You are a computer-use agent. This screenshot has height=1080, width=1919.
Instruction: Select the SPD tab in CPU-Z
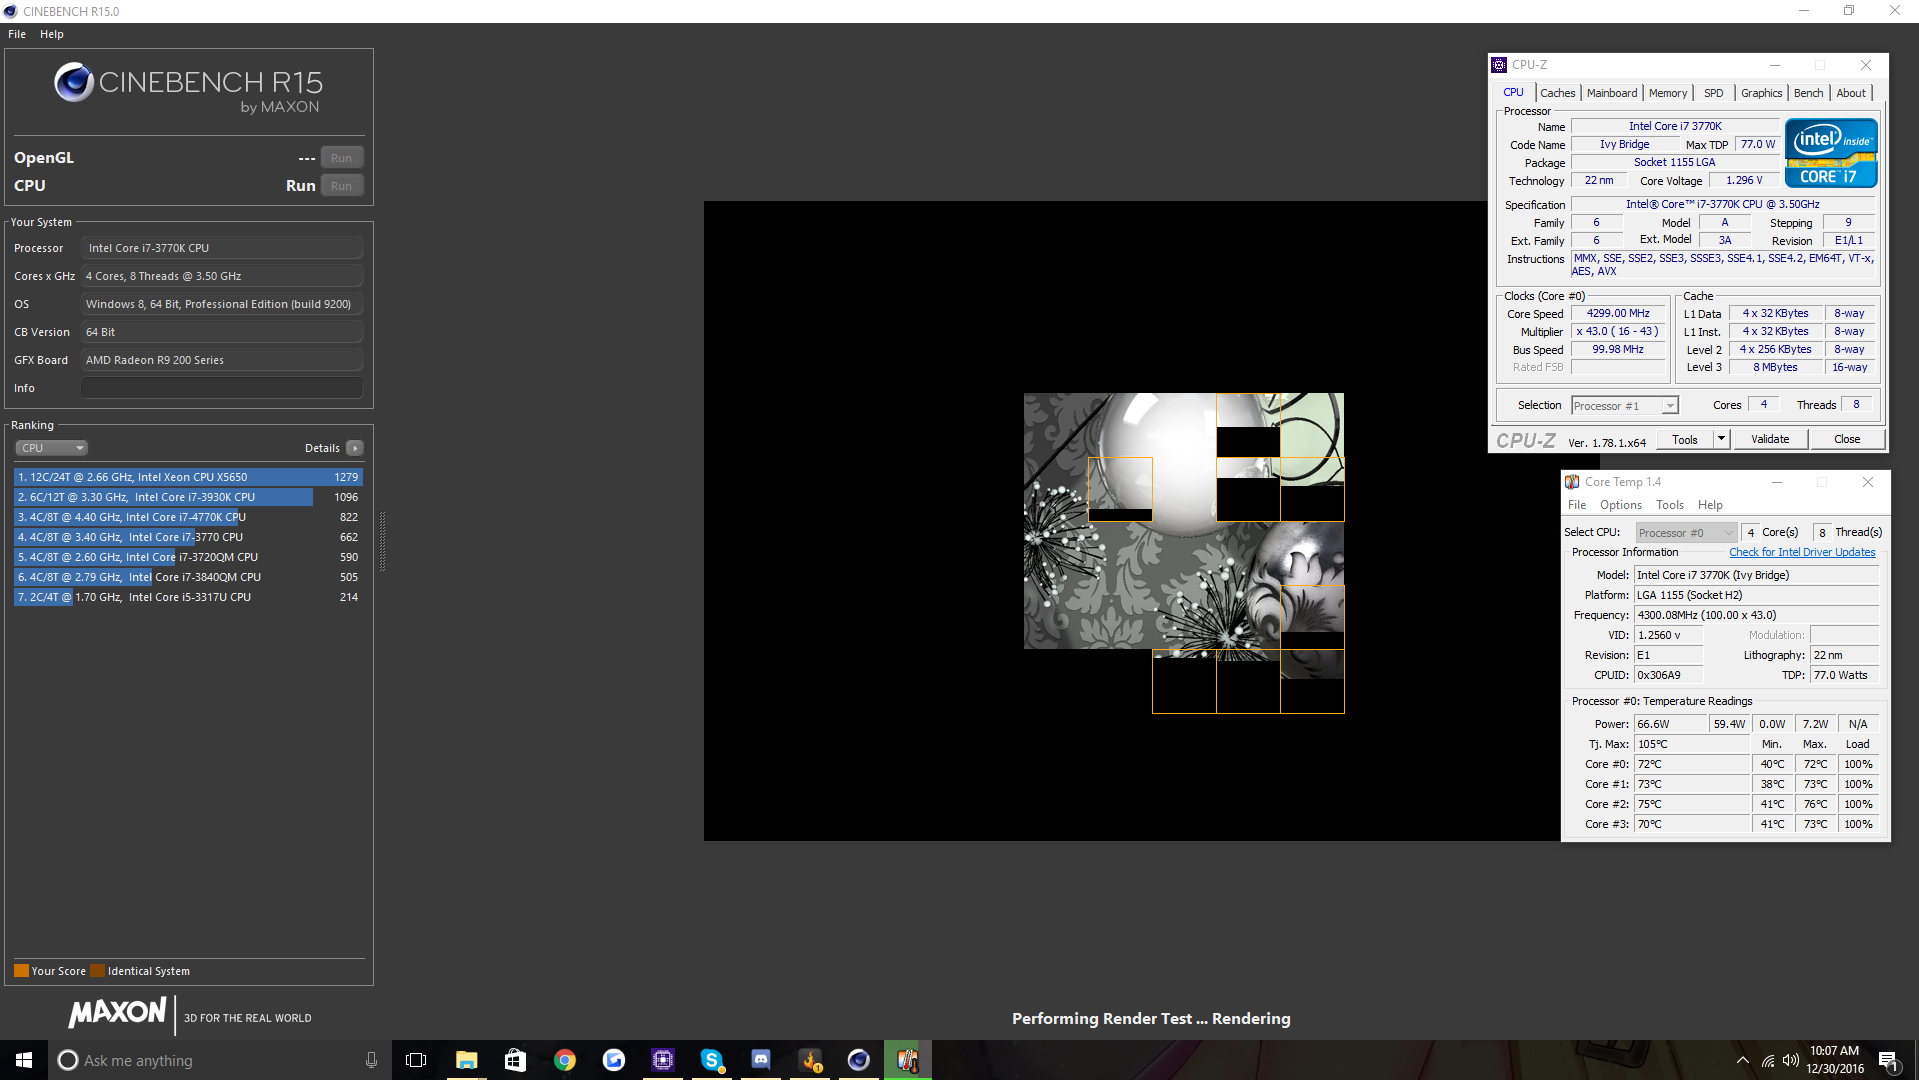coord(1714,93)
